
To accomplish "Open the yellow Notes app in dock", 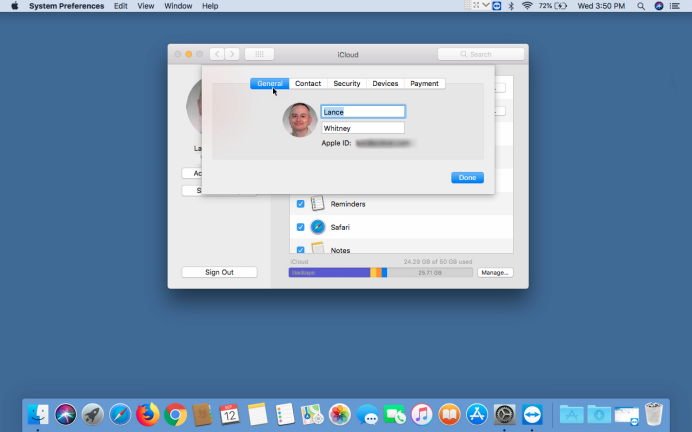I will coord(257,414).
